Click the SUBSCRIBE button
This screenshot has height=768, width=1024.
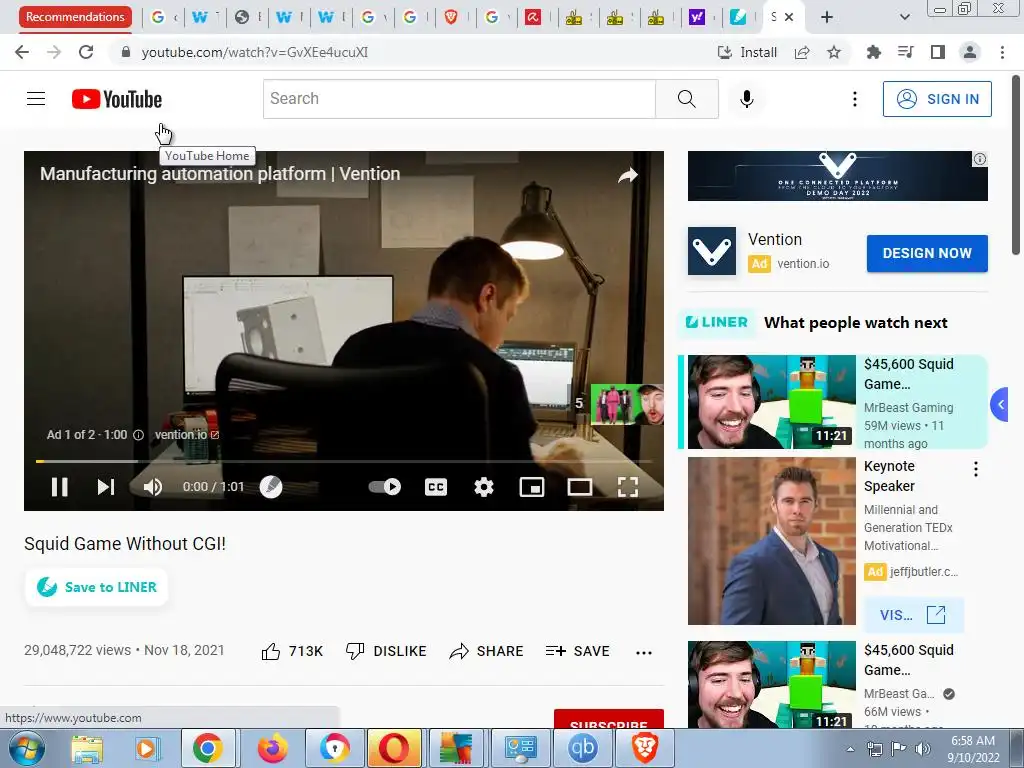click(x=609, y=719)
